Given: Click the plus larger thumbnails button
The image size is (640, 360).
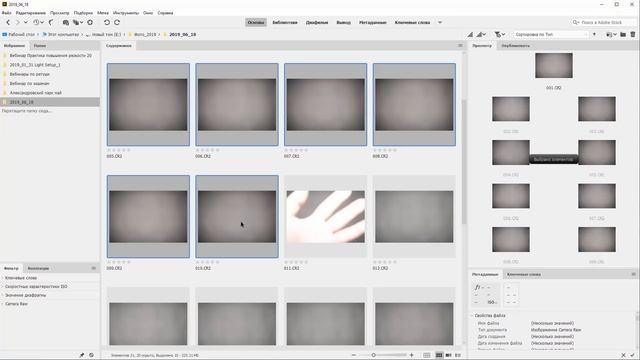Looking at the screenshot, I should (x=411, y=355).
